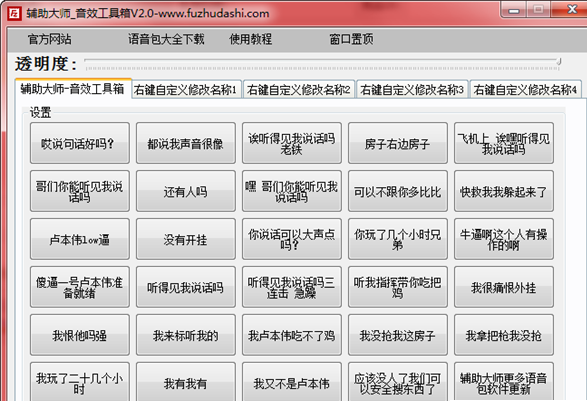Screen dimensions: 587x401
Task: Activate the 我卢本伟吃不了鸡 button
Action: [292, 335]
